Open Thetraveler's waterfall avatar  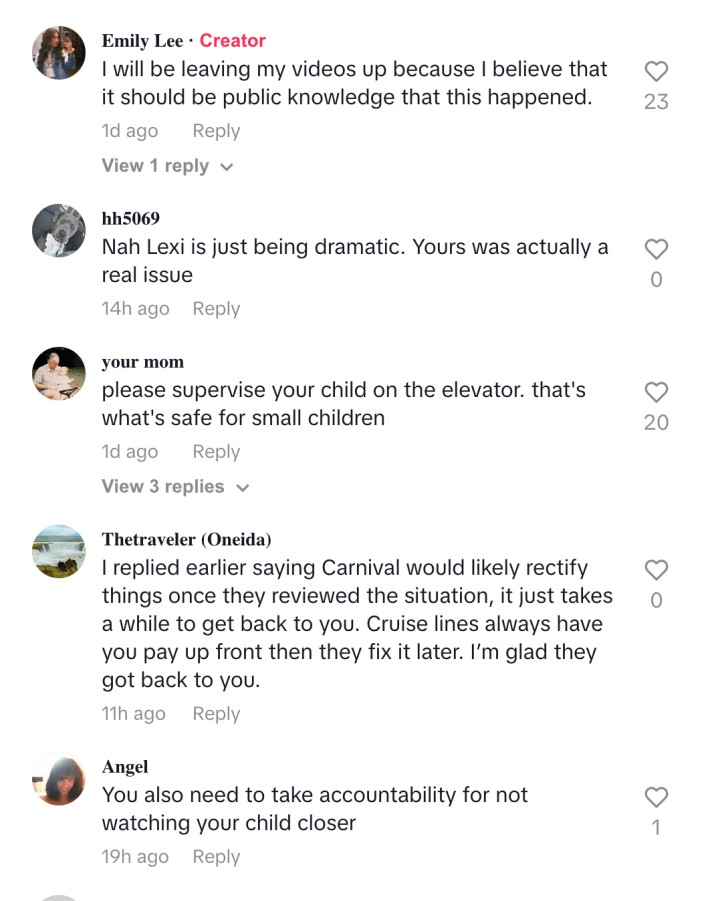[x=59, y=551]
